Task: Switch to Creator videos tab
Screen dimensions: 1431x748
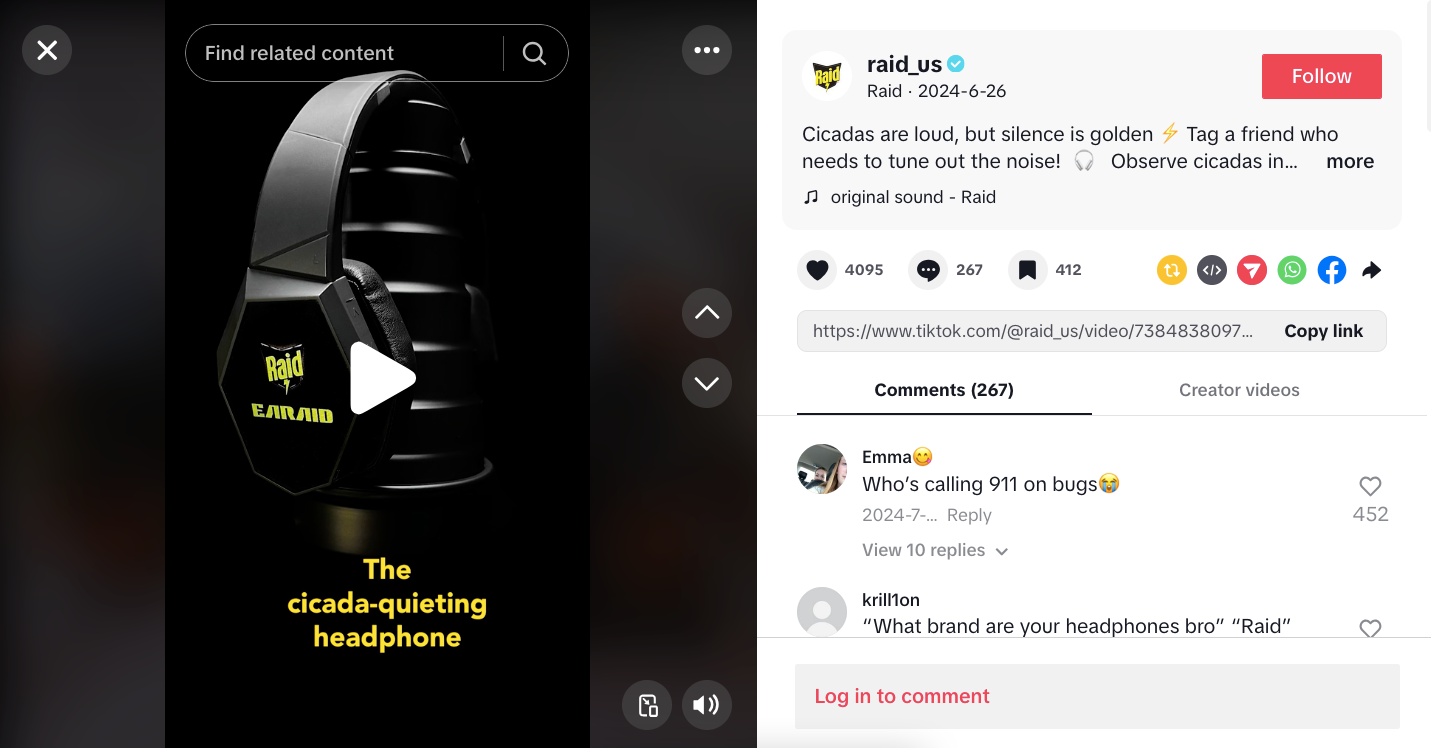Action: [x=1239, y=390]
